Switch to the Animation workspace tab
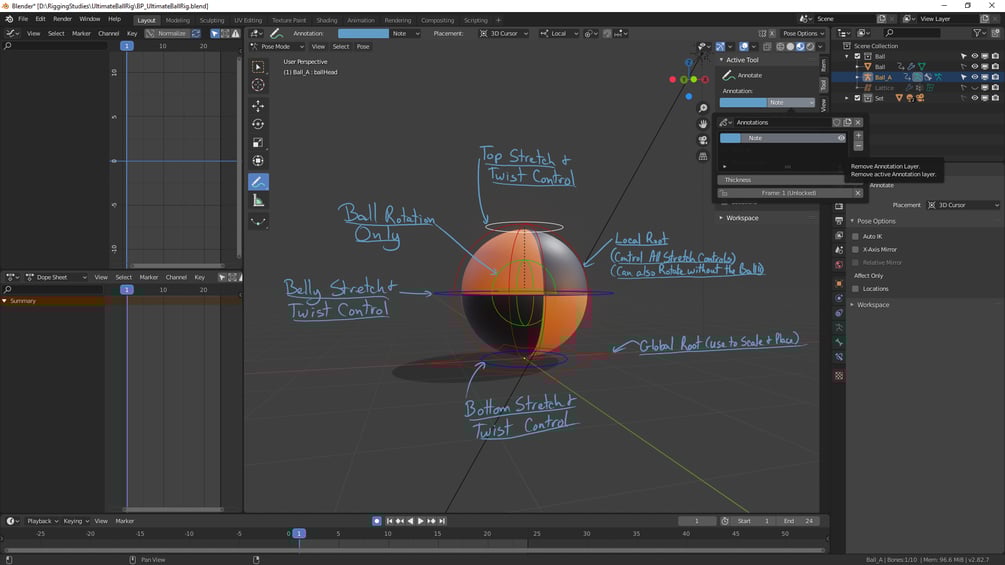1005x565 pixels. click(x=360, y=20)
